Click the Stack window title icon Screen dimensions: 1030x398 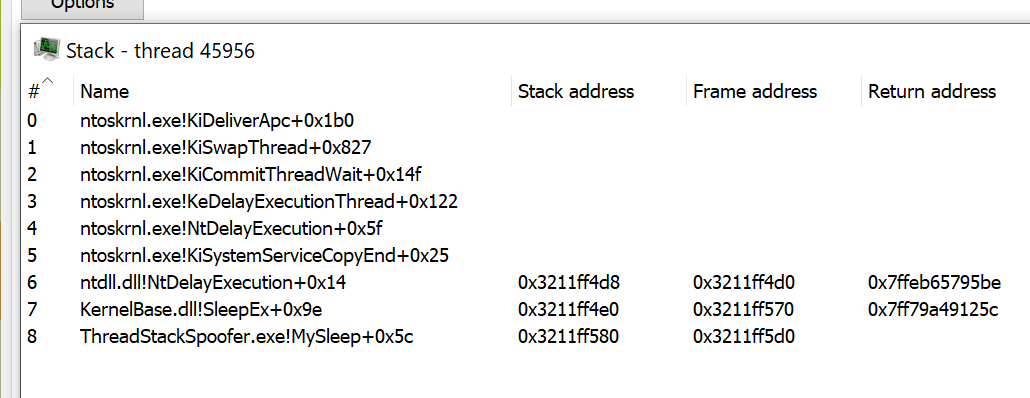pos(46,50)
